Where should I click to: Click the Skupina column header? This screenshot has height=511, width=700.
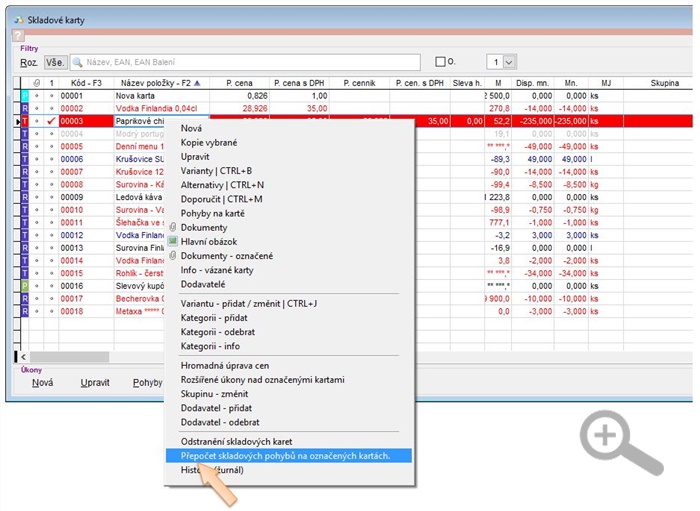664,83
